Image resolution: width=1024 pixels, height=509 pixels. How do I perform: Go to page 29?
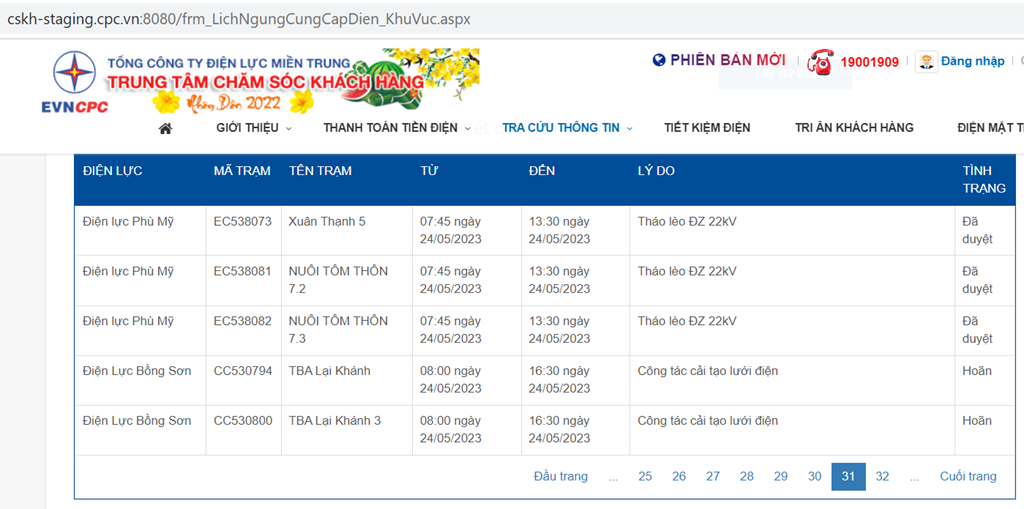781,476
